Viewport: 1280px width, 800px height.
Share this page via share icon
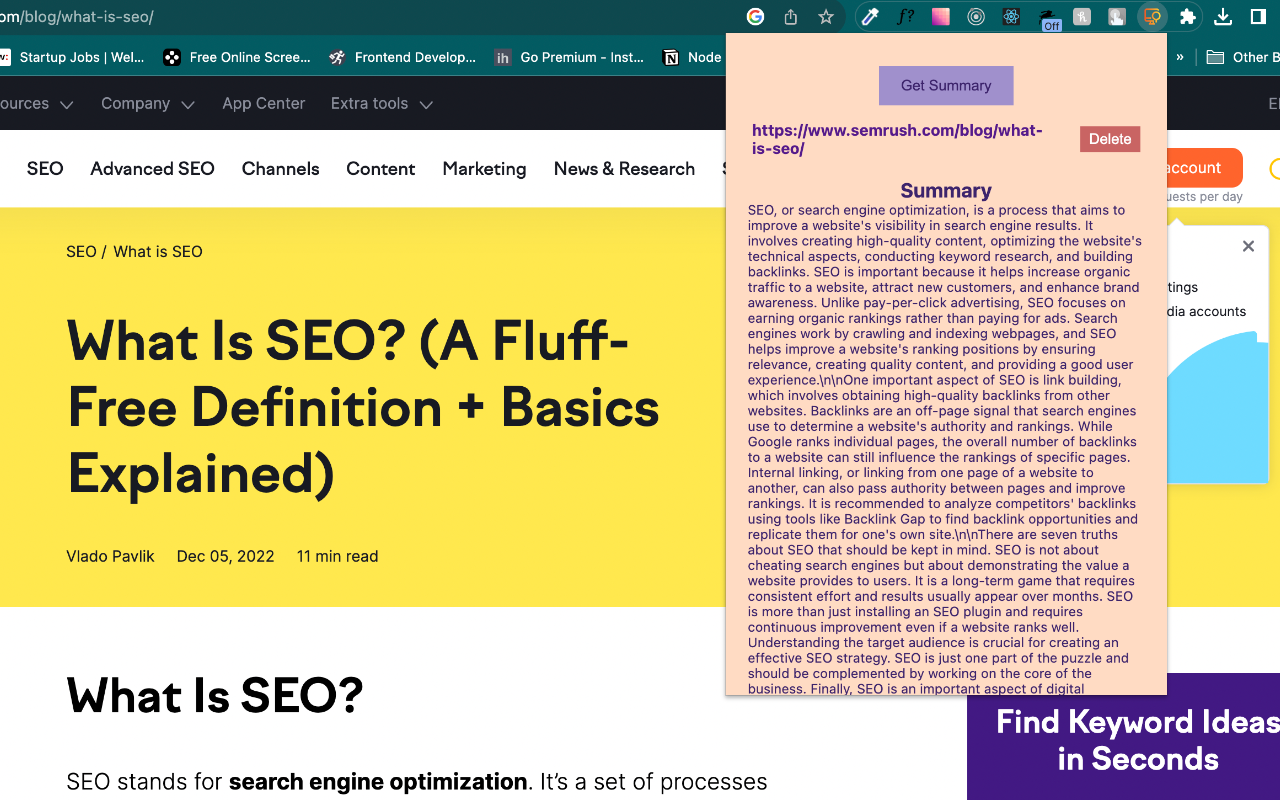click(791, 17)
